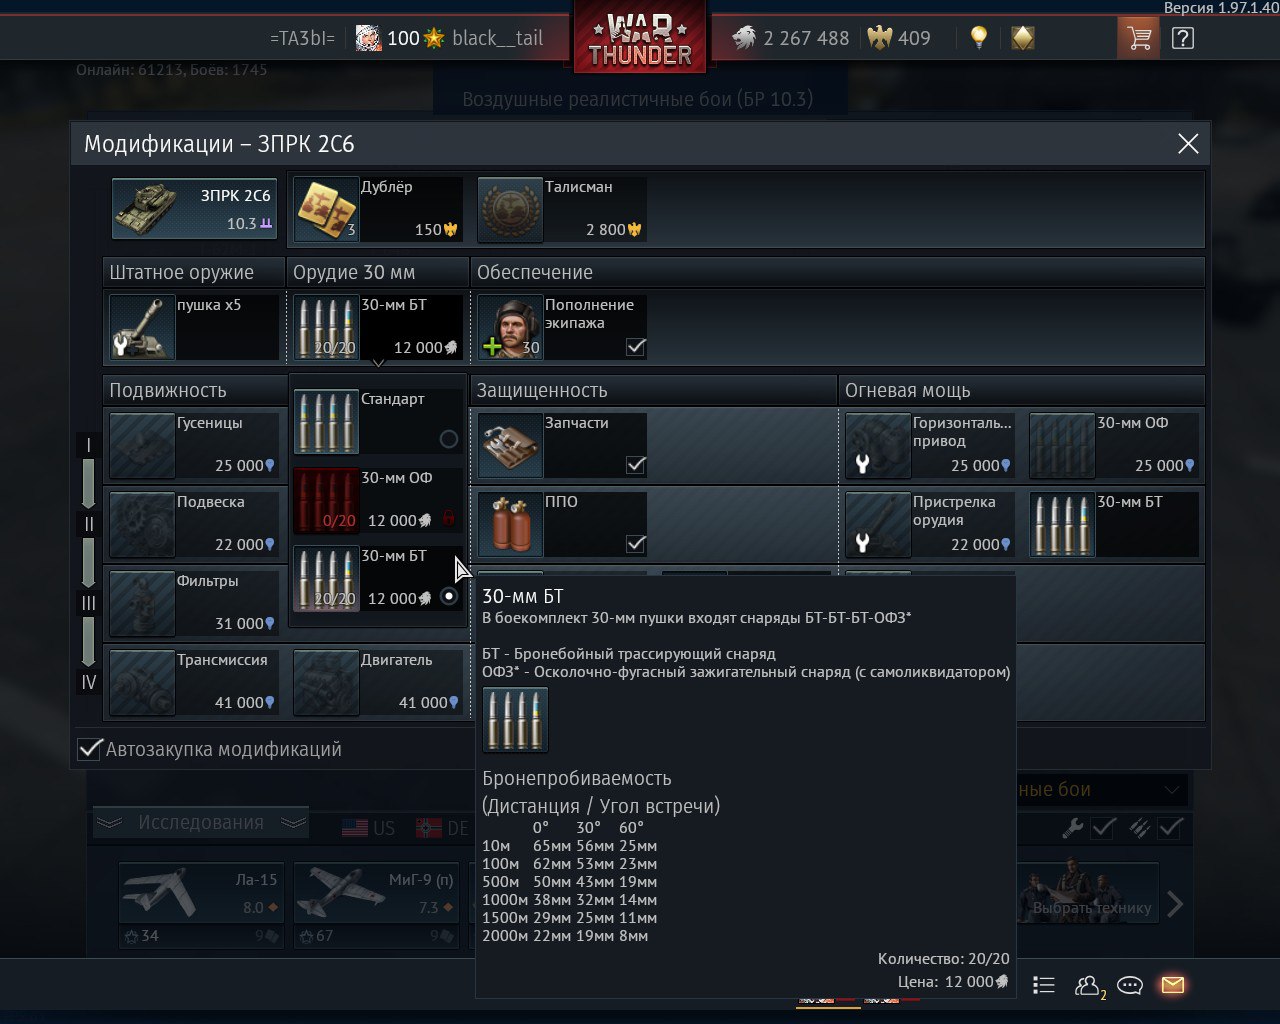Open the chat bubble icon
This screenshot has width=1280, height=1024.
[x=1130, y=986]
